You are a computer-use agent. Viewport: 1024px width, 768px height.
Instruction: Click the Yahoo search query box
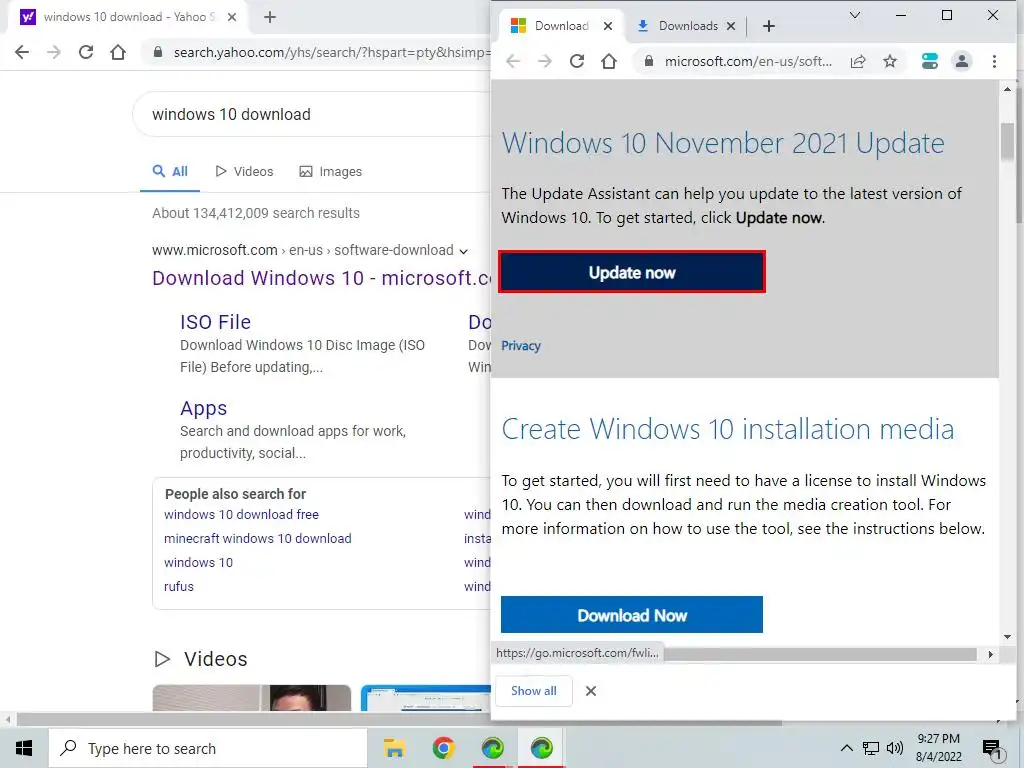coord(313,114)
